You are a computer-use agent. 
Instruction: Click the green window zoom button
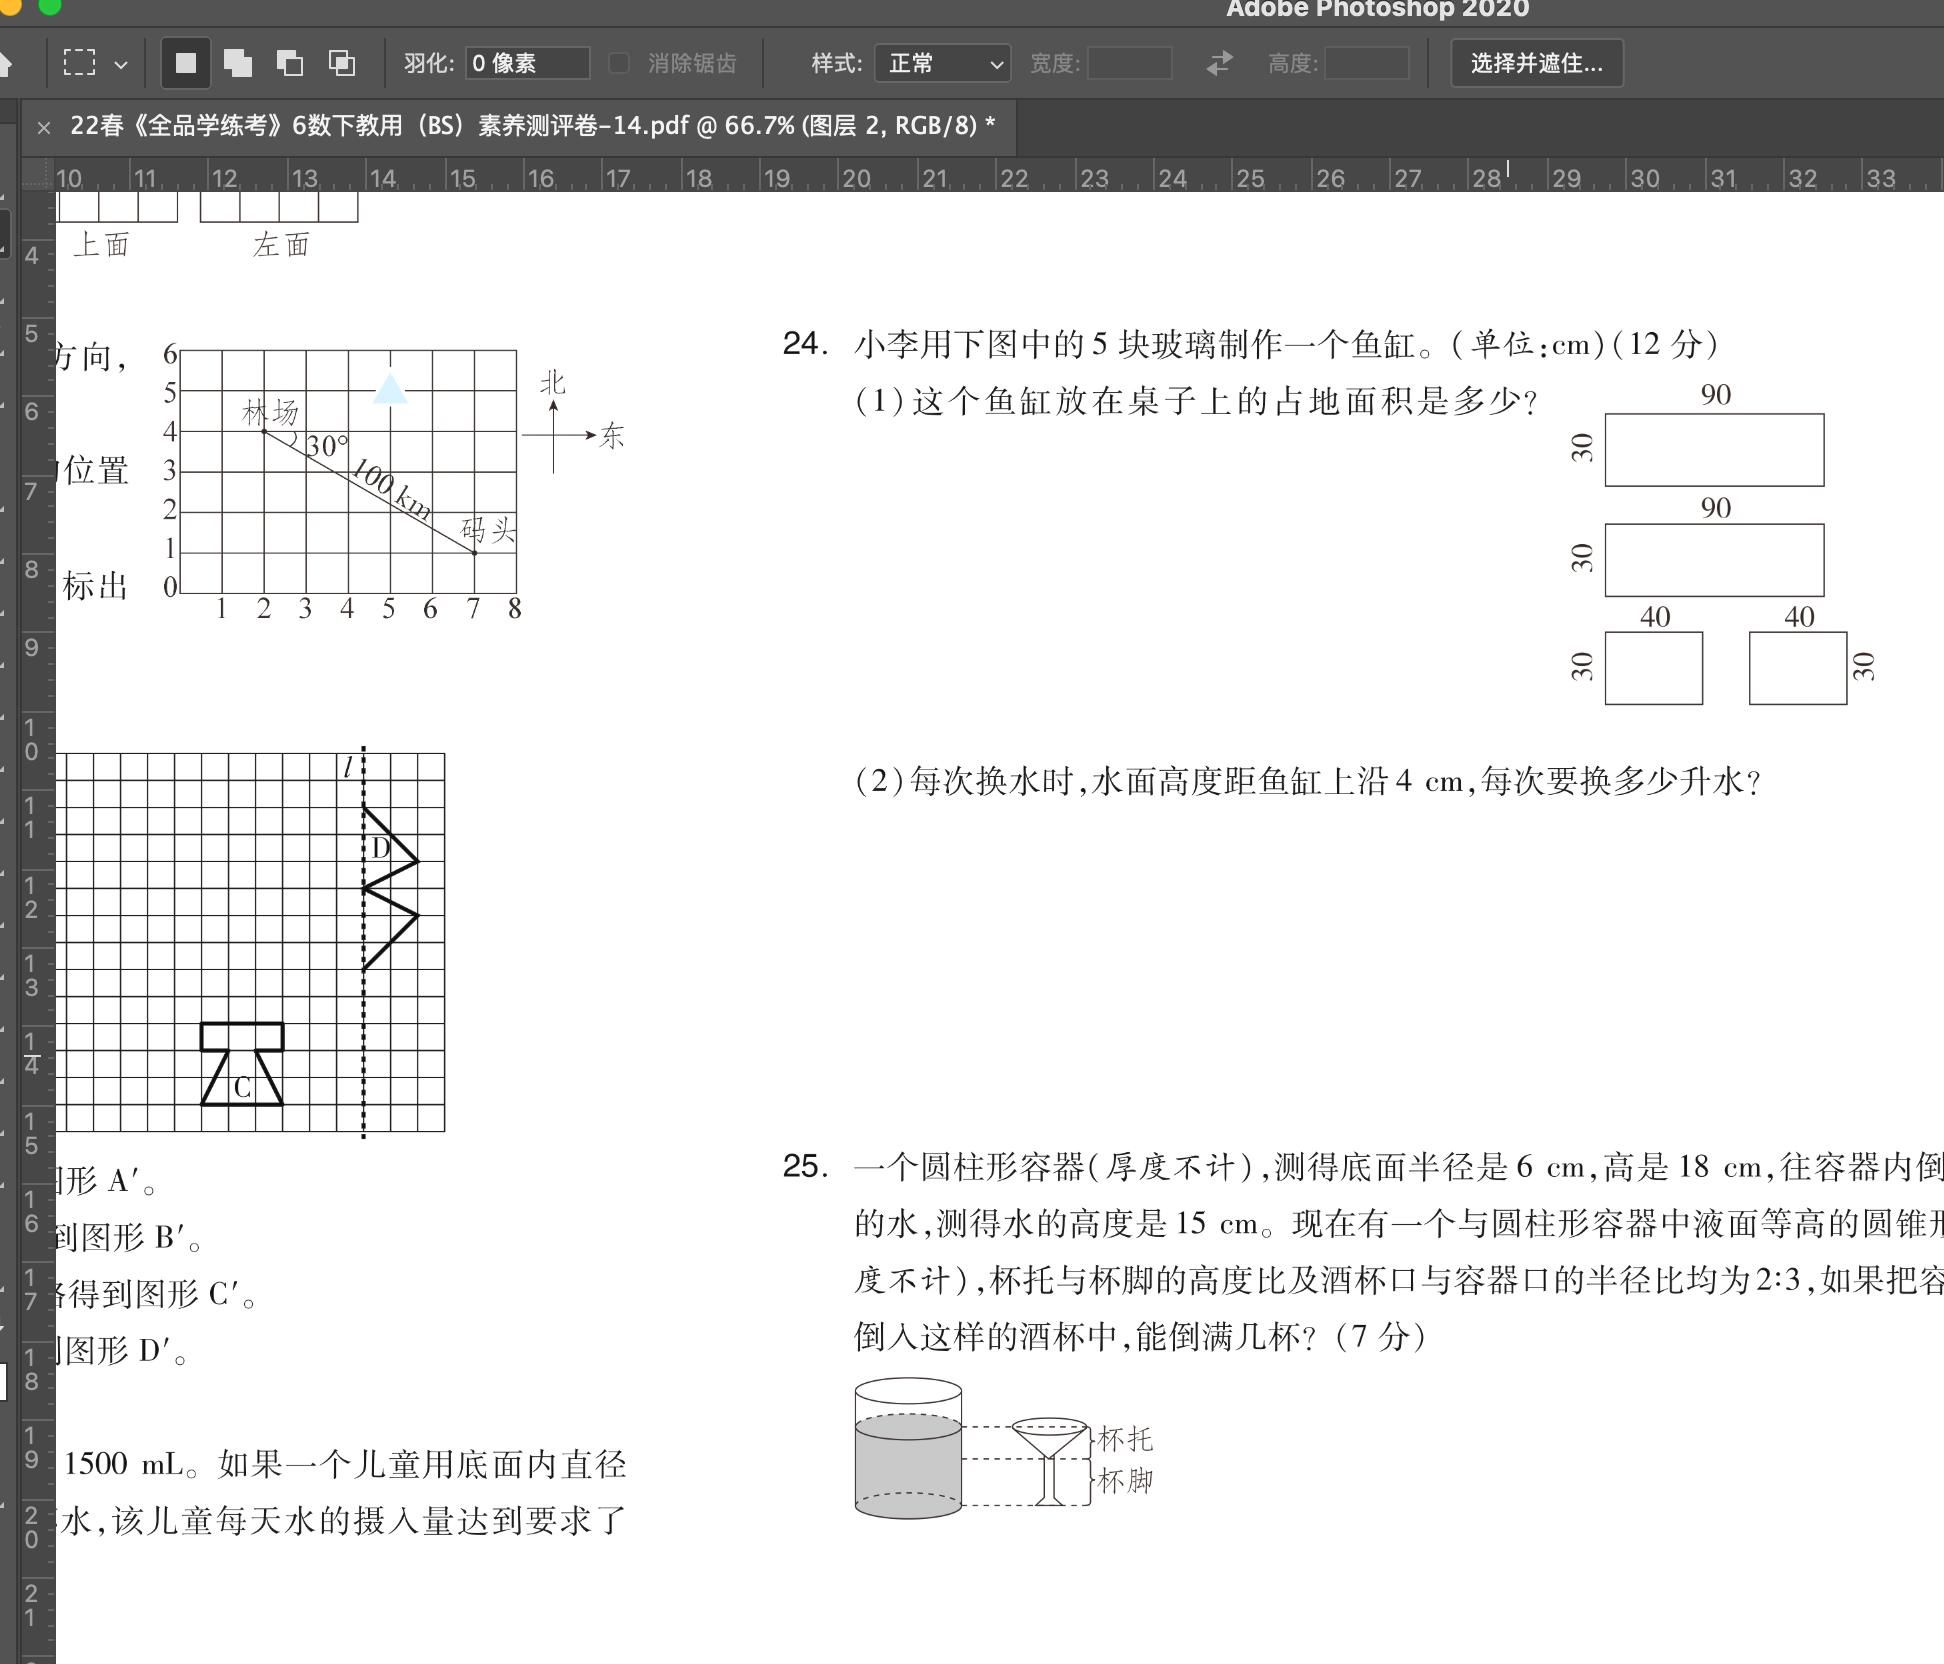[49, 7]
